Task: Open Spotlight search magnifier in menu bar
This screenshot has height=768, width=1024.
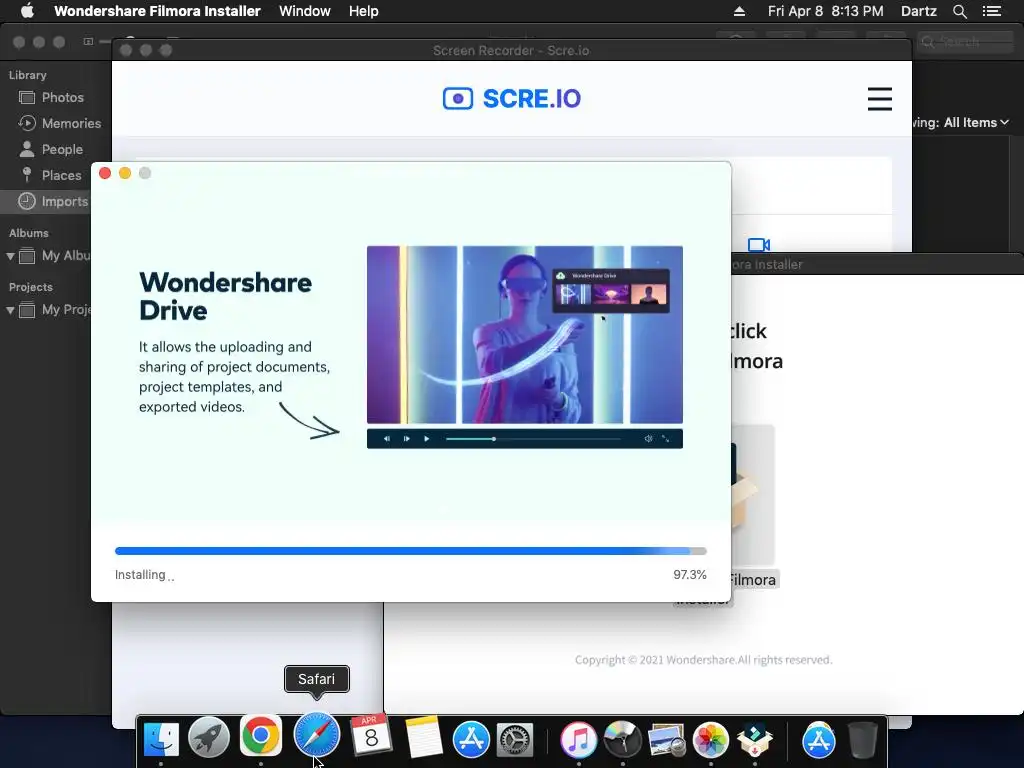Action: [x=959, y=11]
